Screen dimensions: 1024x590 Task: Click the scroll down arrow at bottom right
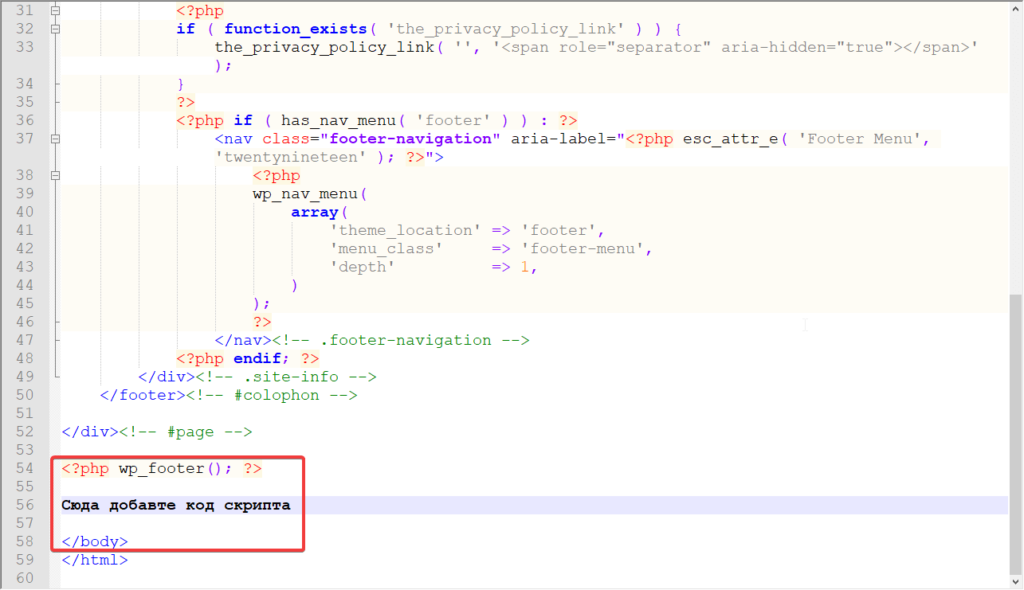click(1016, 581)
